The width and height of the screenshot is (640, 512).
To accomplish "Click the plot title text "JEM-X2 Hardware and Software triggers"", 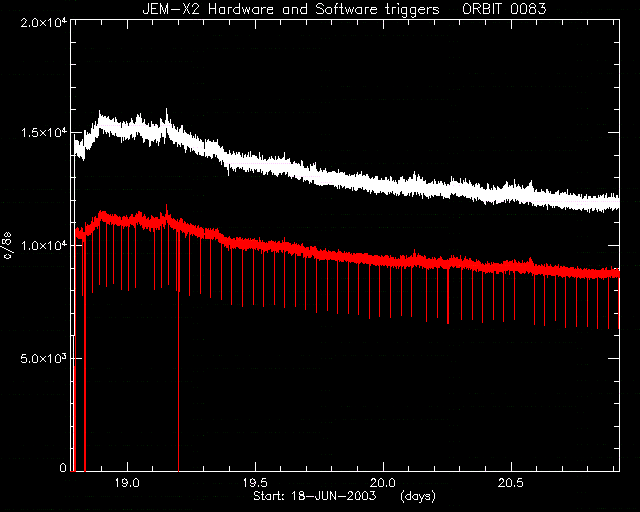I will coord(291,9).
